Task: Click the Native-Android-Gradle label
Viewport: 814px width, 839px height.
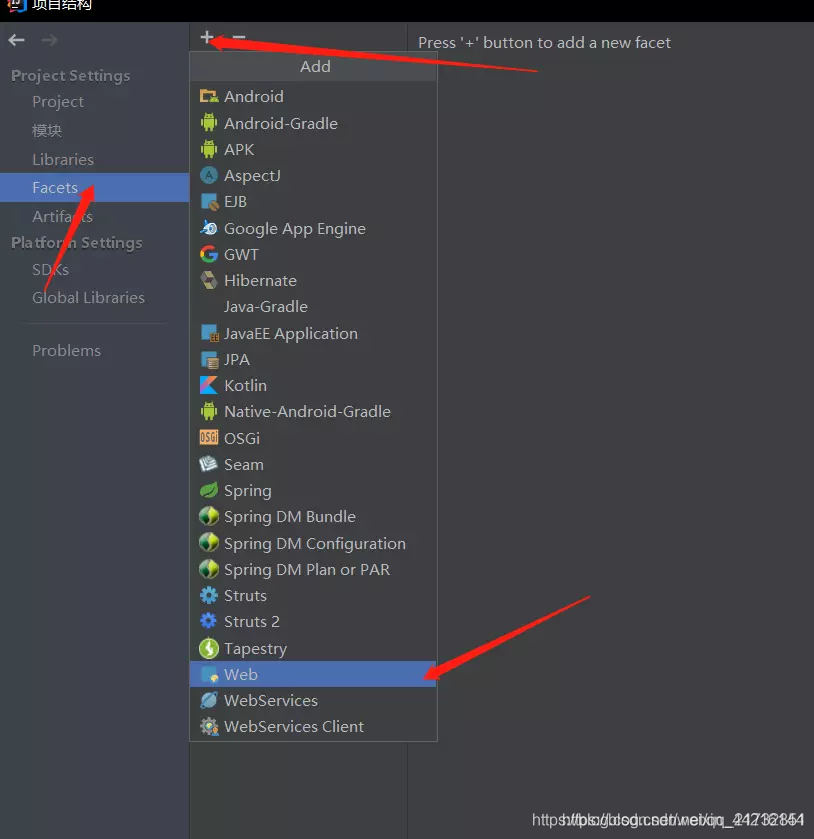Action: (307, 411)
